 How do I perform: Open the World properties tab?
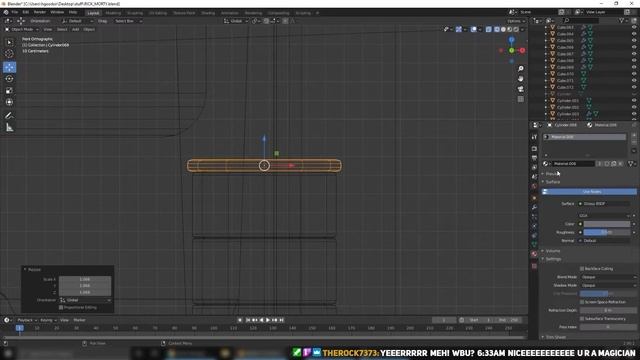(x=534, y=187)
